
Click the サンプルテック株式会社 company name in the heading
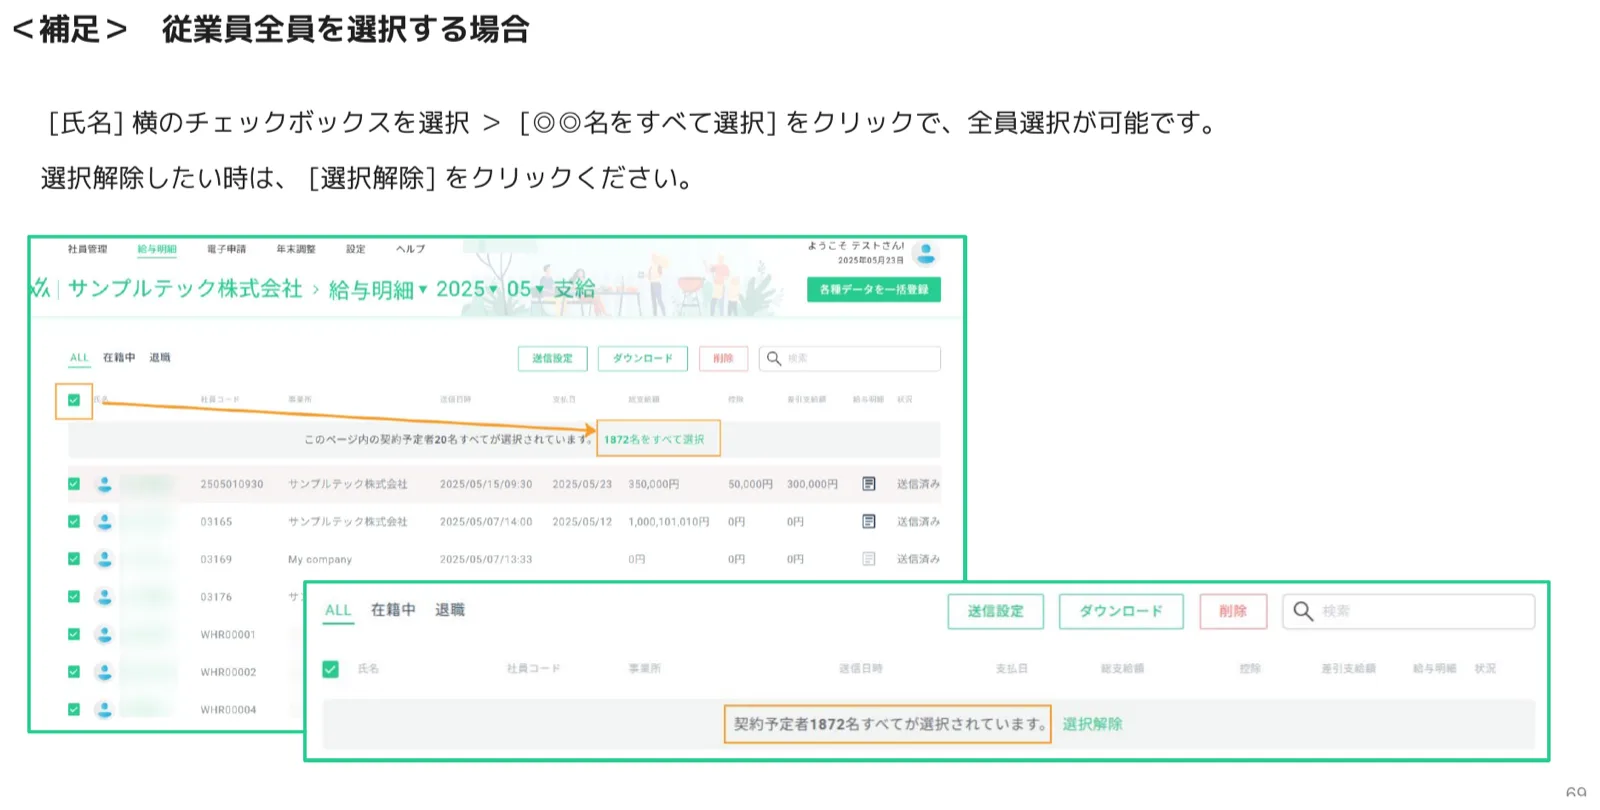pos(185,289)
